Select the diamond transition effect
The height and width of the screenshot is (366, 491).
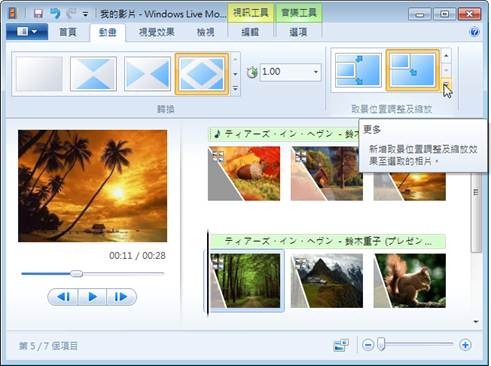[x=202, y=74]
